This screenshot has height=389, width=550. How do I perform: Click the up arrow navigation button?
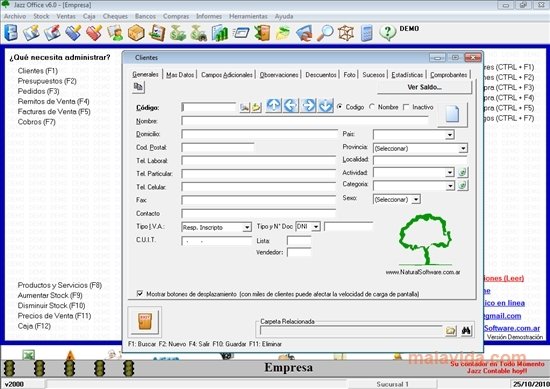274,105
